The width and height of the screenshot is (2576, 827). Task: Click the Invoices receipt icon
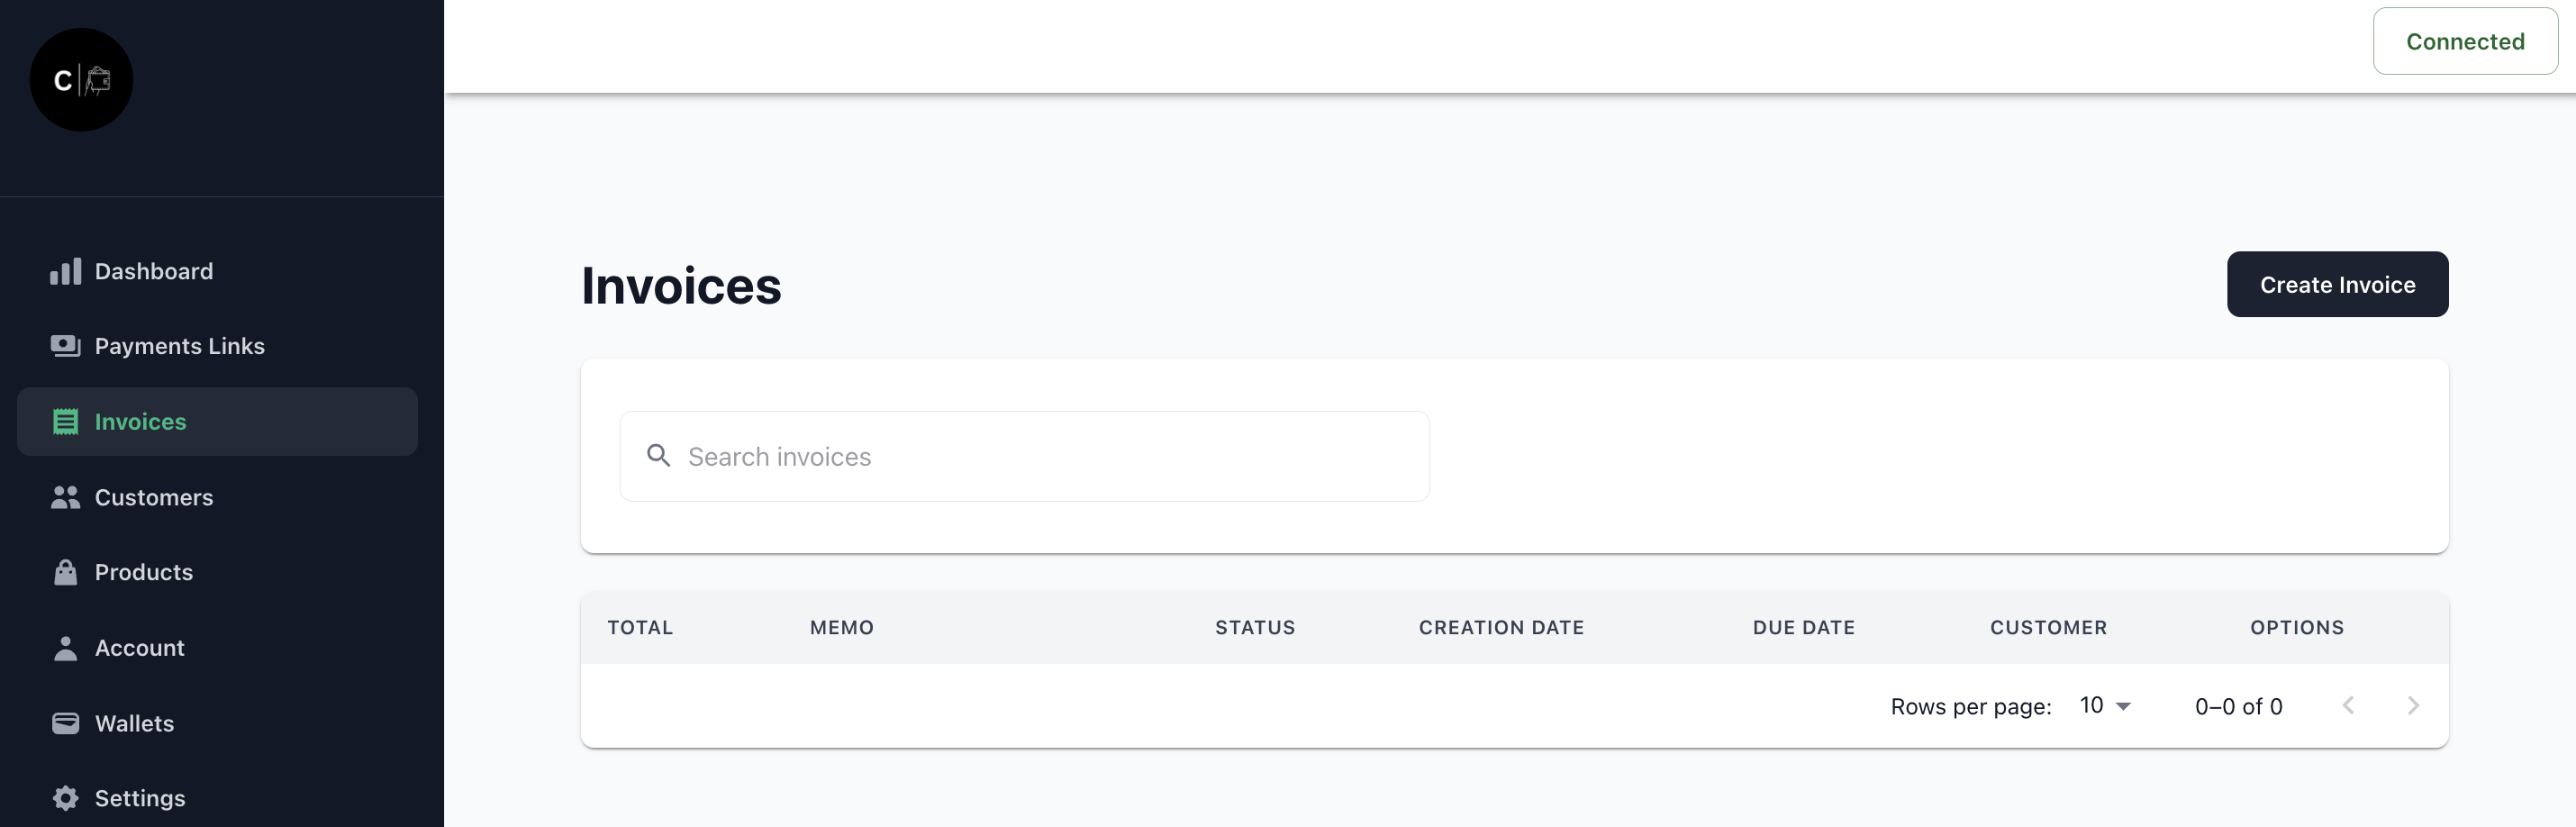(65, 422)
